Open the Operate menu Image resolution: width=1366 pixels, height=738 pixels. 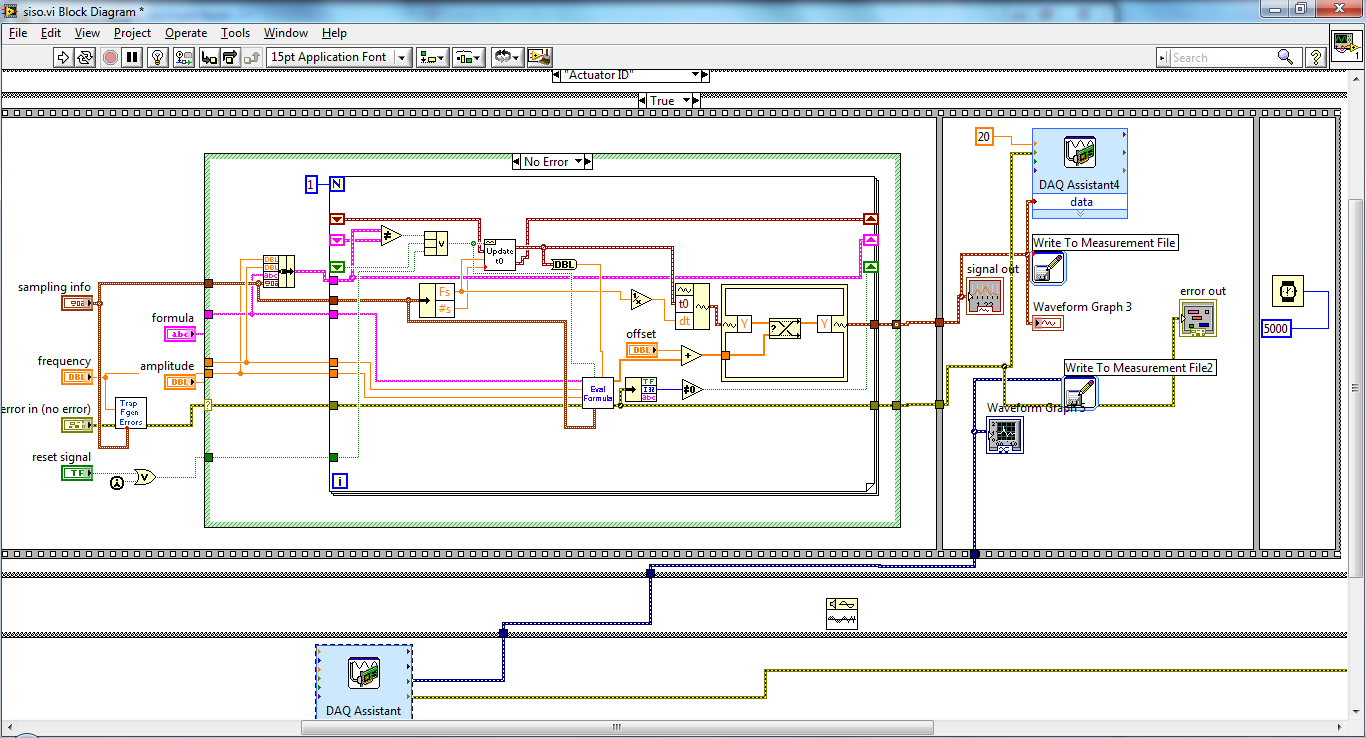coord(186,33)
